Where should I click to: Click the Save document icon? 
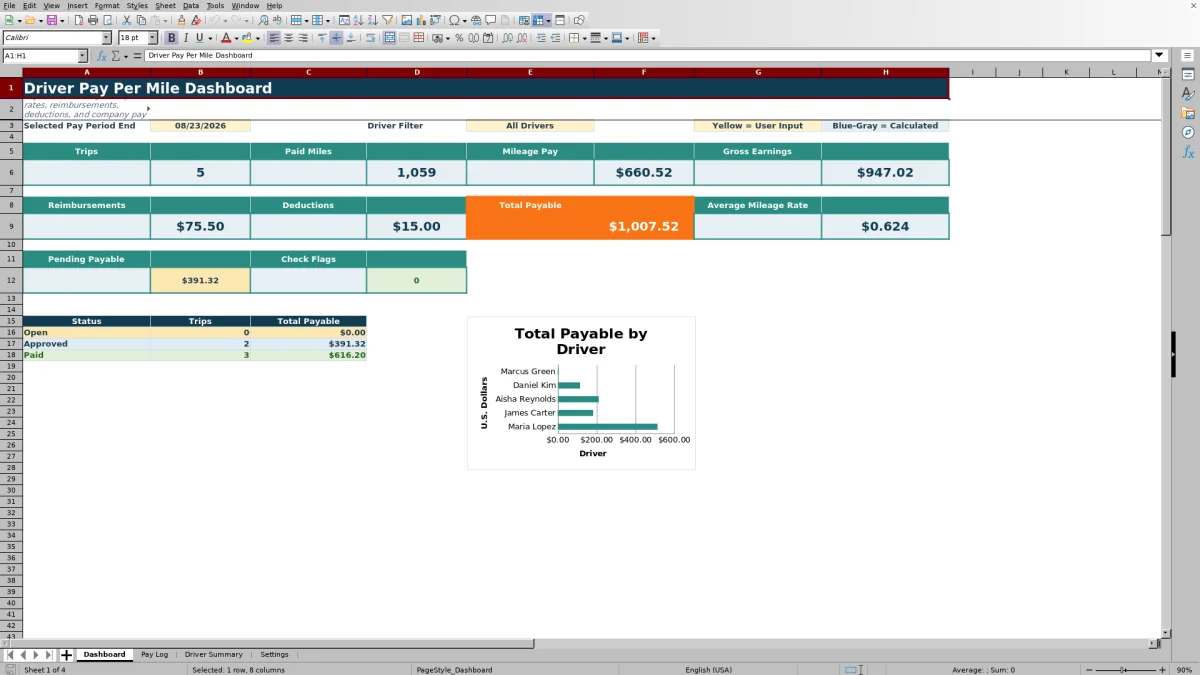click(x=51, y=20)
